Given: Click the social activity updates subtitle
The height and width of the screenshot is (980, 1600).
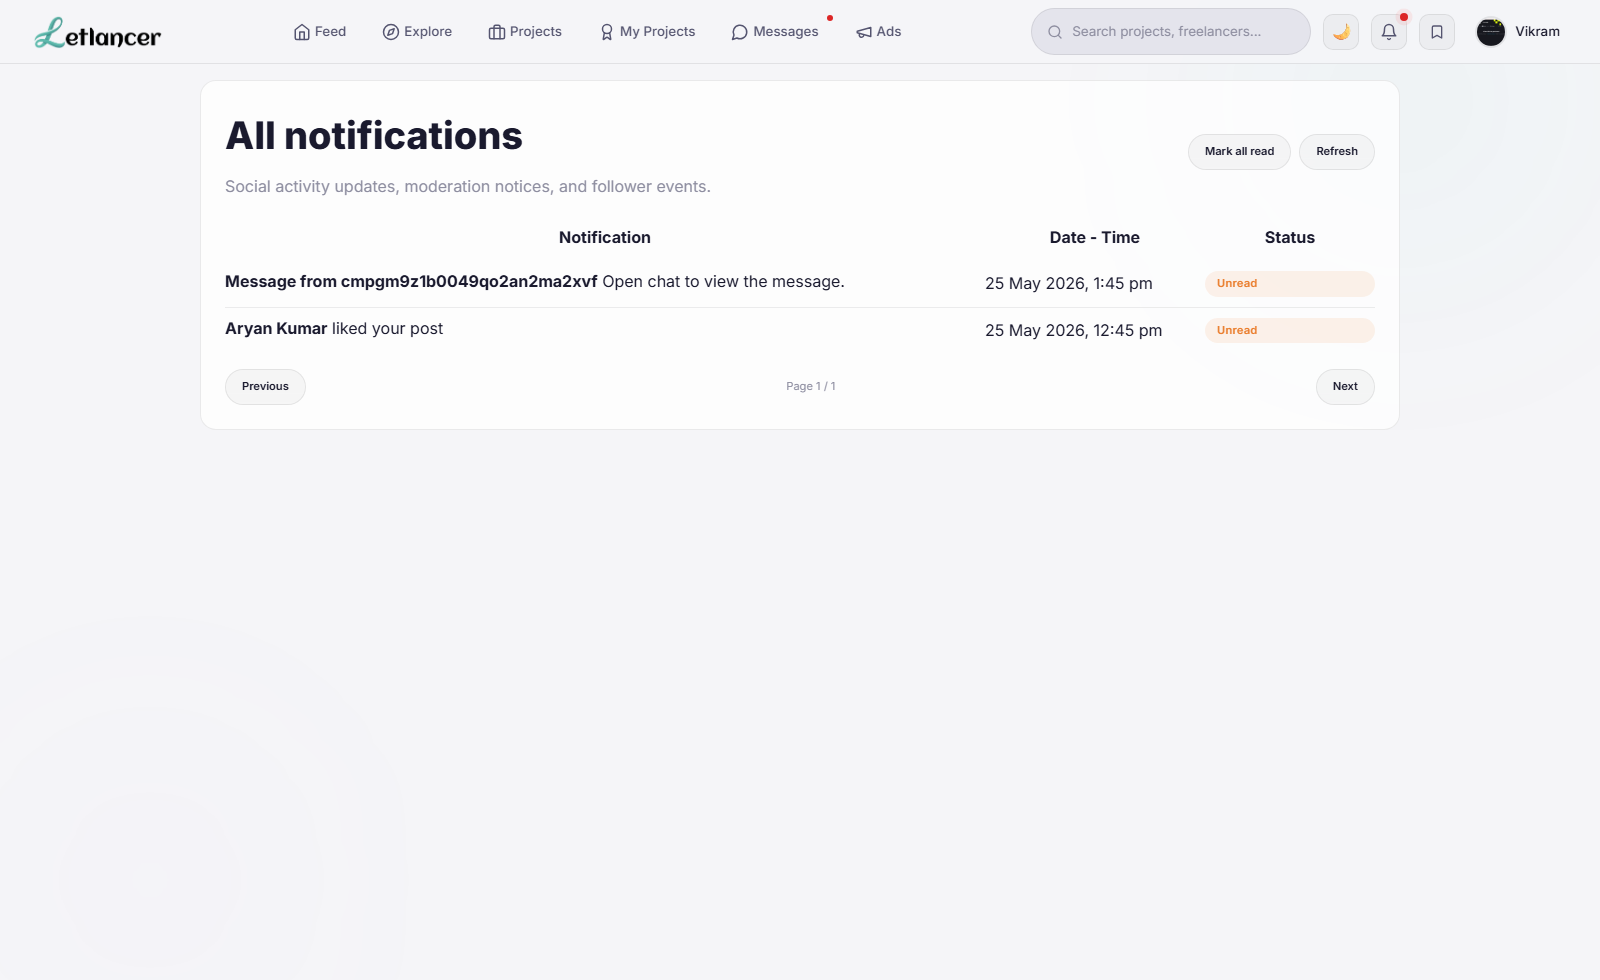Looking at the screenshot, I should point(468,187).
